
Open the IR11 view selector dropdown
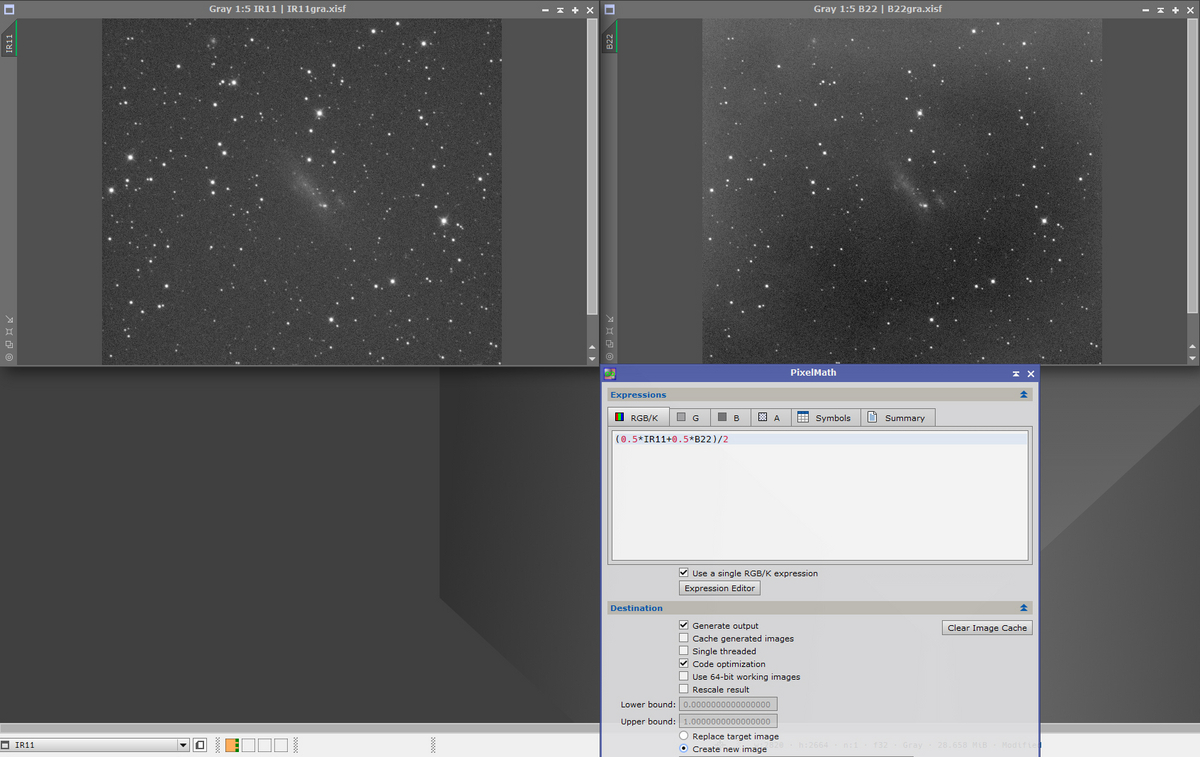(183, 745)
